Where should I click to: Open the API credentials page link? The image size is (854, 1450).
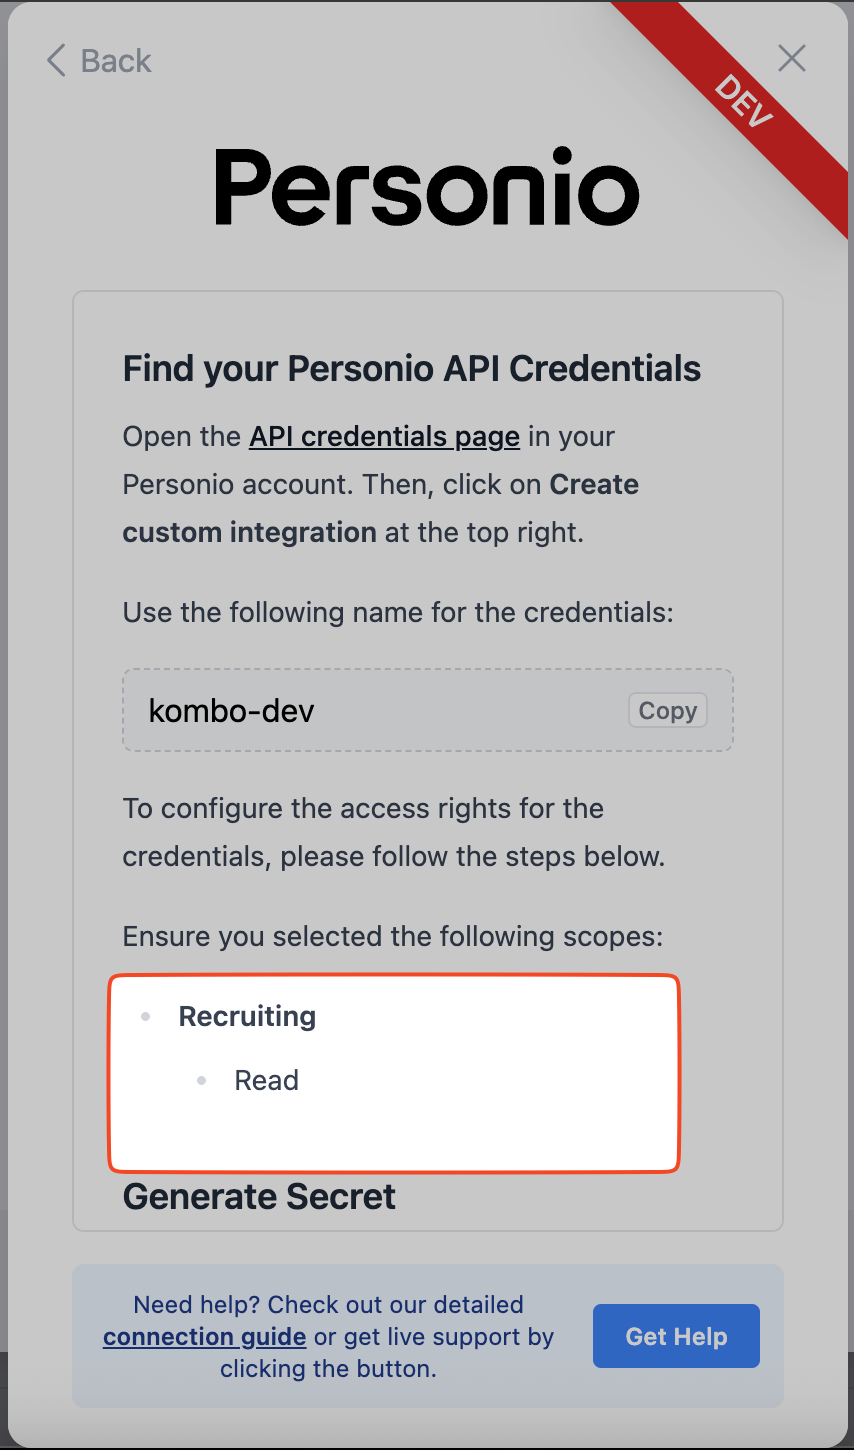pyautogui.click(x=384, y=437)
